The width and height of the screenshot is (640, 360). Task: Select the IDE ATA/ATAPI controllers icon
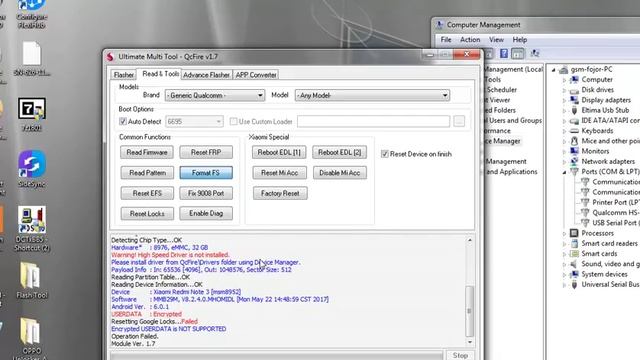click(x=574, y=120)
